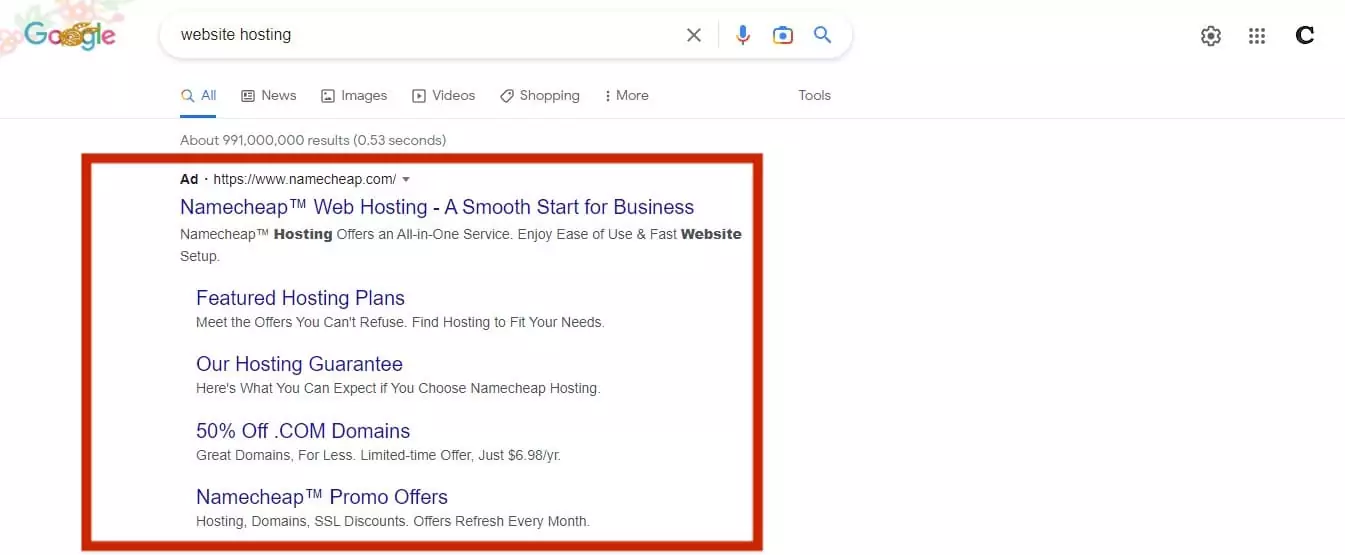Open the 50% Off .COM Domains link
This screenshot has width=1345, height=555.
pyautogui.click(x=303, y=431)
